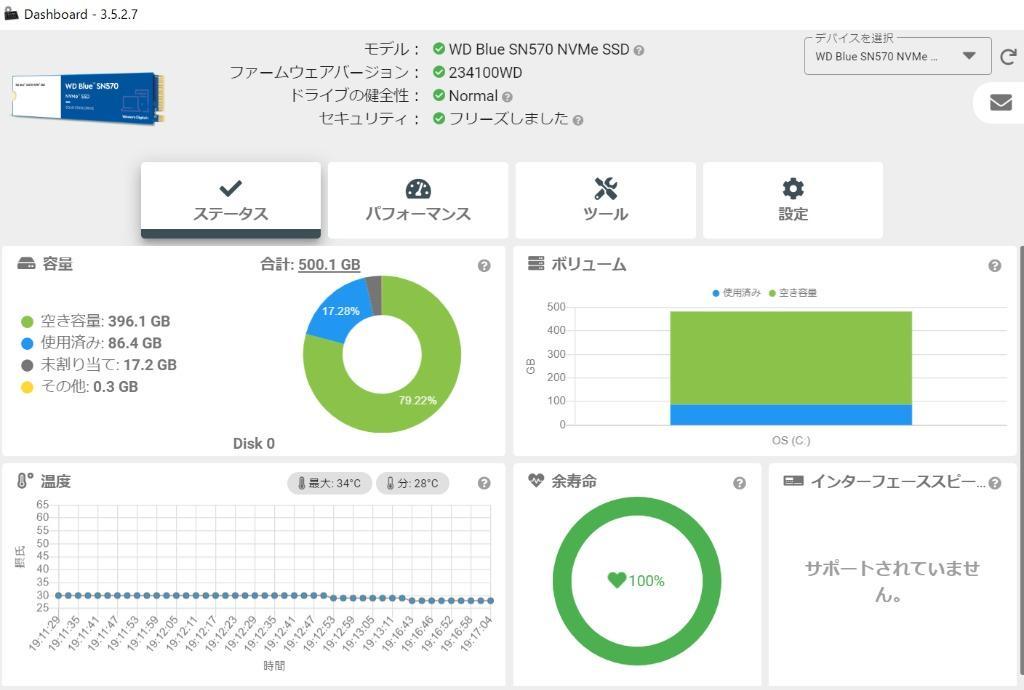Click help icon next to security status
This screenshot has width=1024, height=690.
point(577,120)
